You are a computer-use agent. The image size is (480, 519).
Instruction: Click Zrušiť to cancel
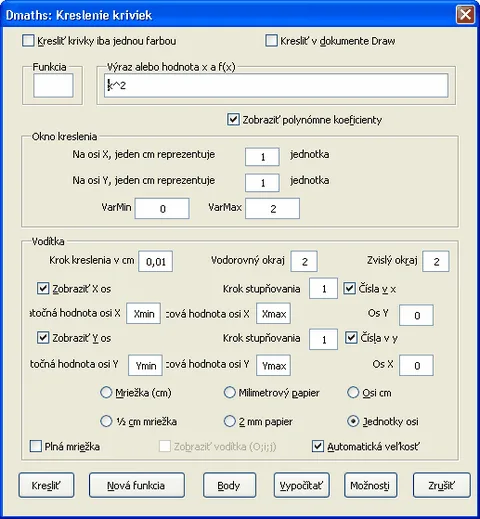(x=442, y=485)
